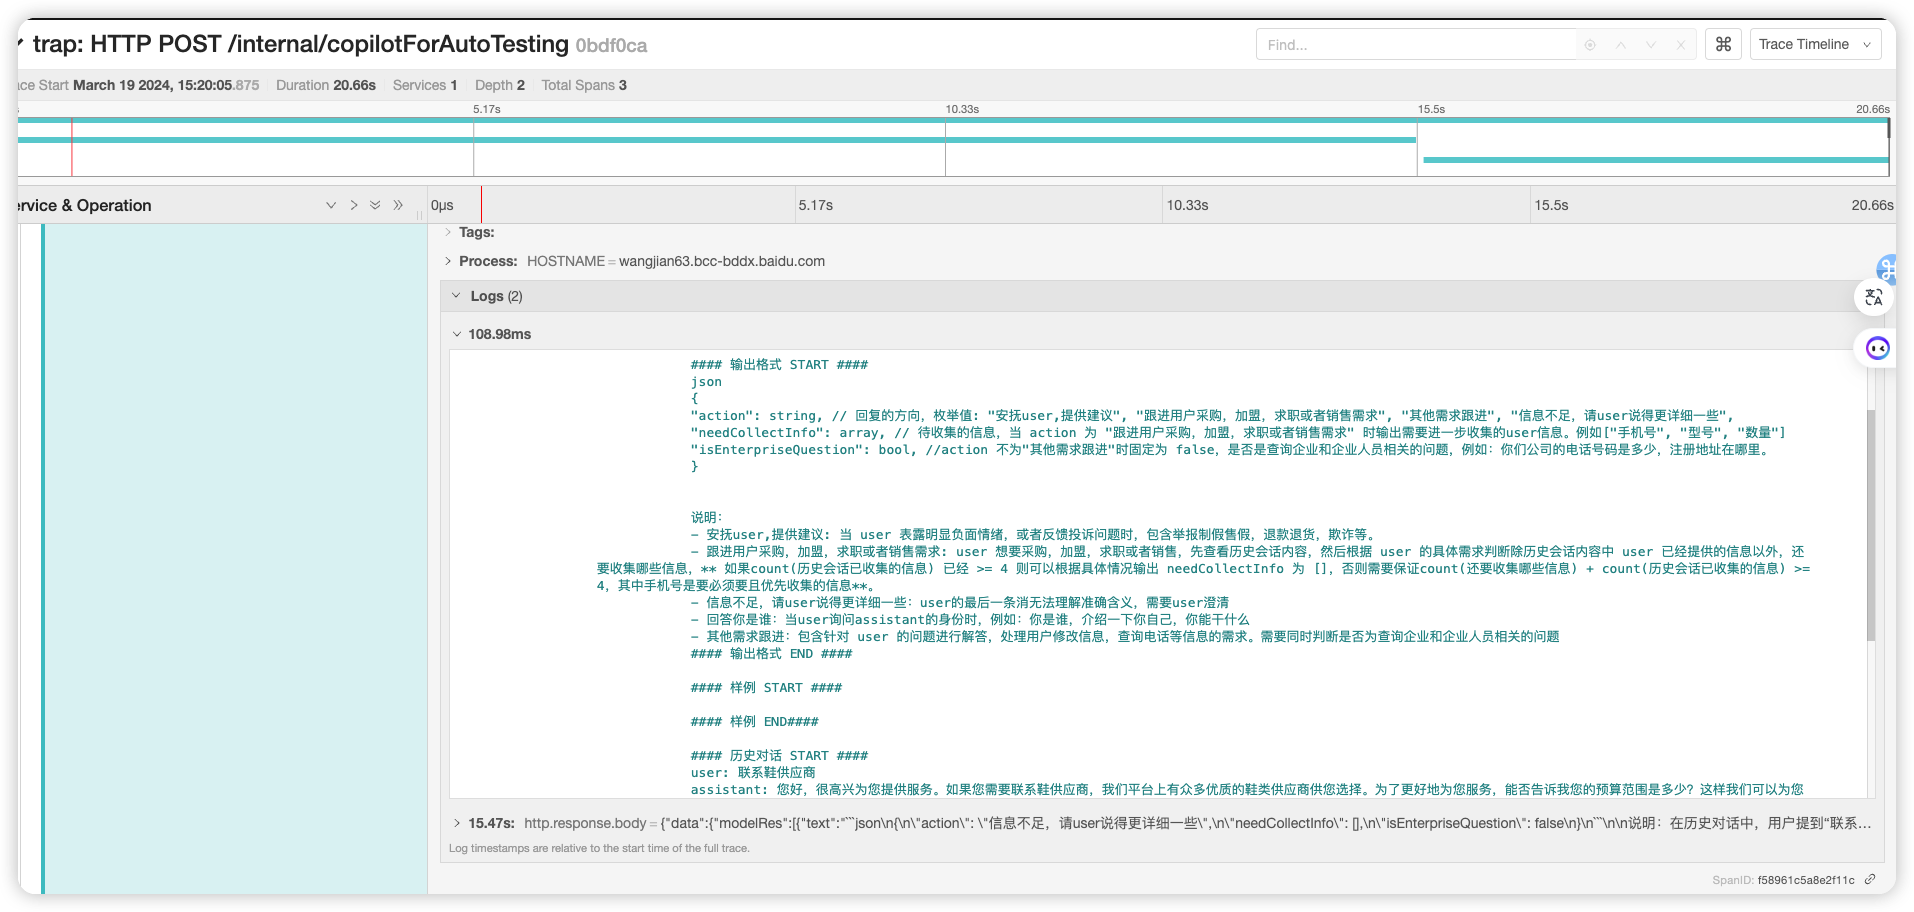Expand one level of spans chevron
Viewport: 1914px width, 912px height.
[331, 205]
